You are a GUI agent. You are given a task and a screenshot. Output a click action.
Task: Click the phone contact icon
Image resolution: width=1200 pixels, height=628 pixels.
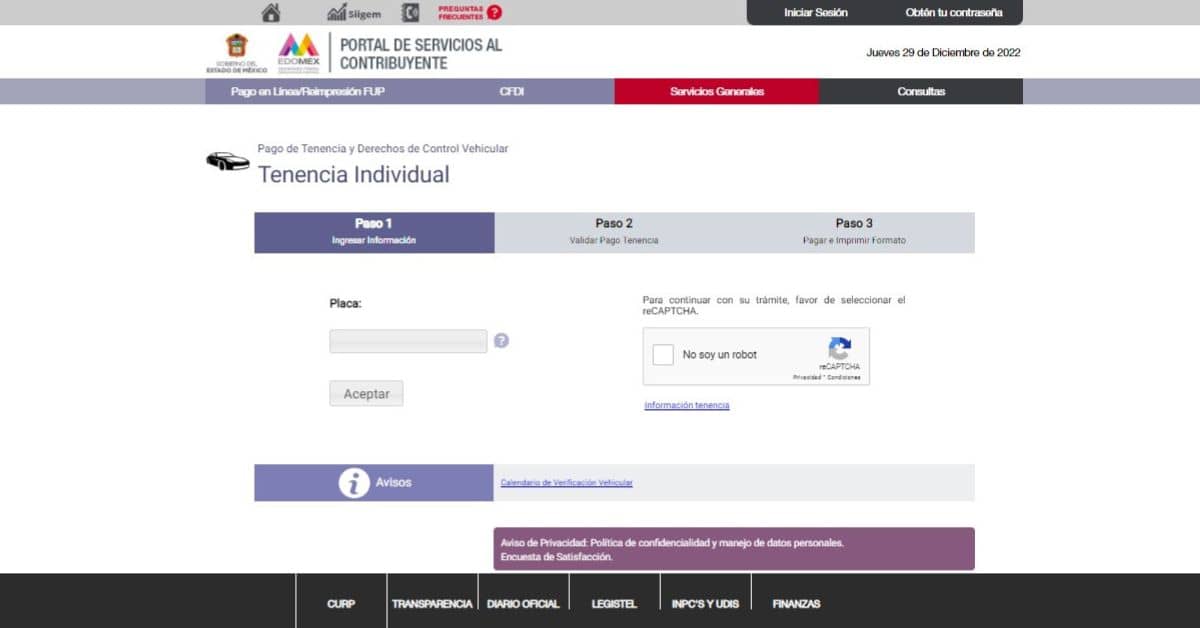click(410, 13)
